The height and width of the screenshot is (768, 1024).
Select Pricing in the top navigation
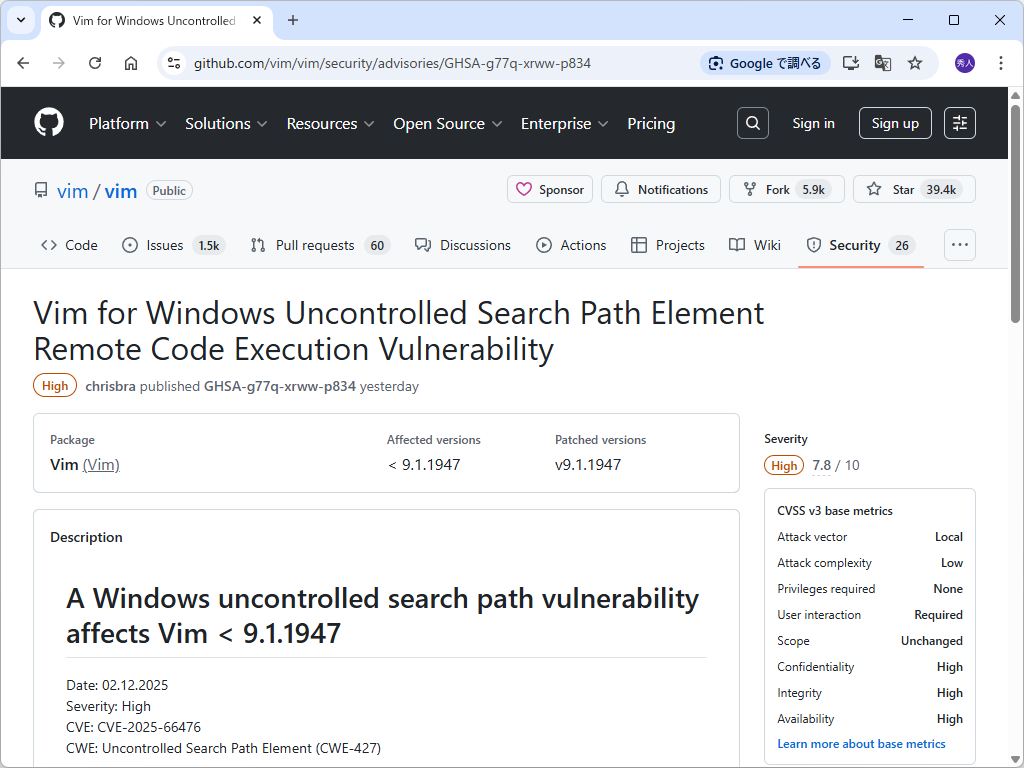click(651, 123)
